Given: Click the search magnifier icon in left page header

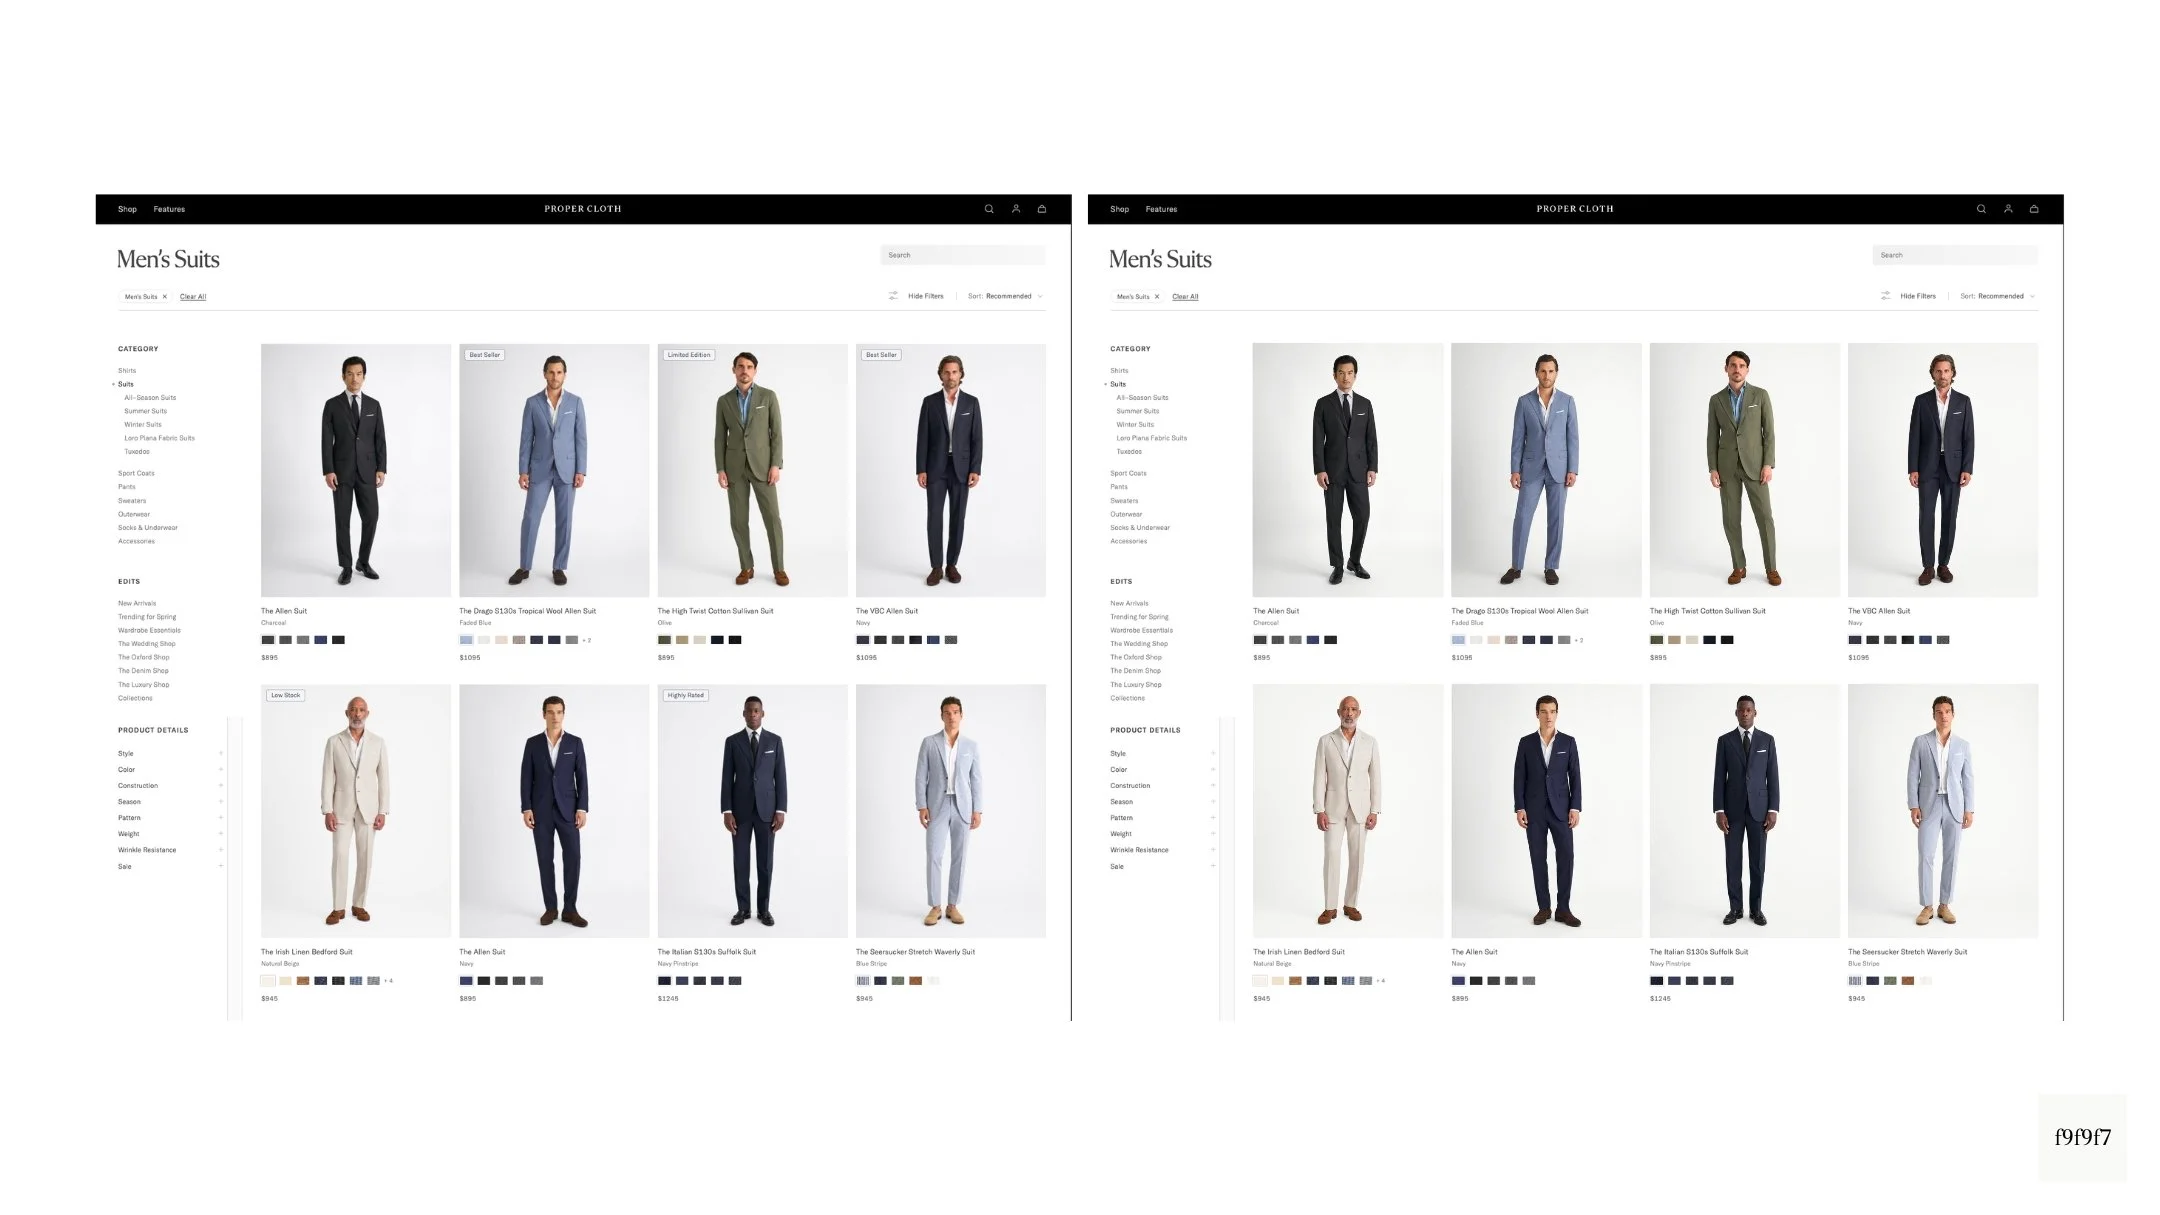Looking at the screenshot, I should coord(988,209).
